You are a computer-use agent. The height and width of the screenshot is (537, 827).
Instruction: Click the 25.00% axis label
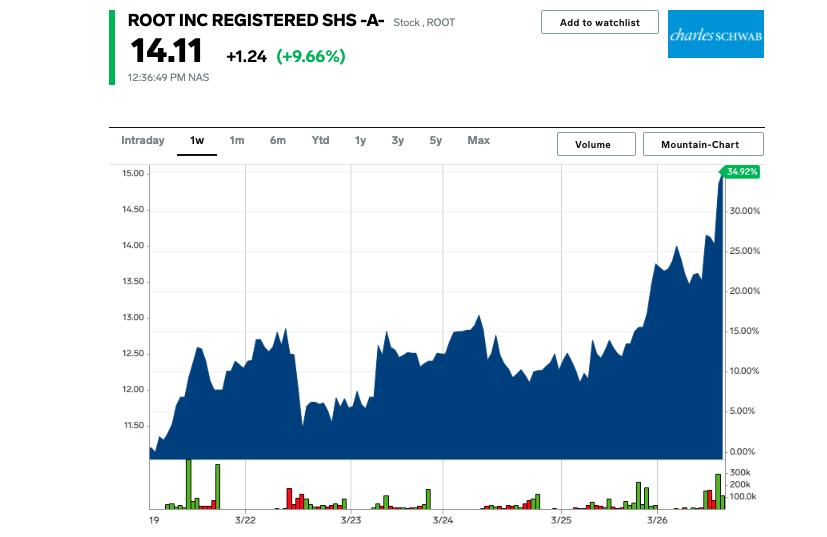pyautogui.click(x=745, y=251)
